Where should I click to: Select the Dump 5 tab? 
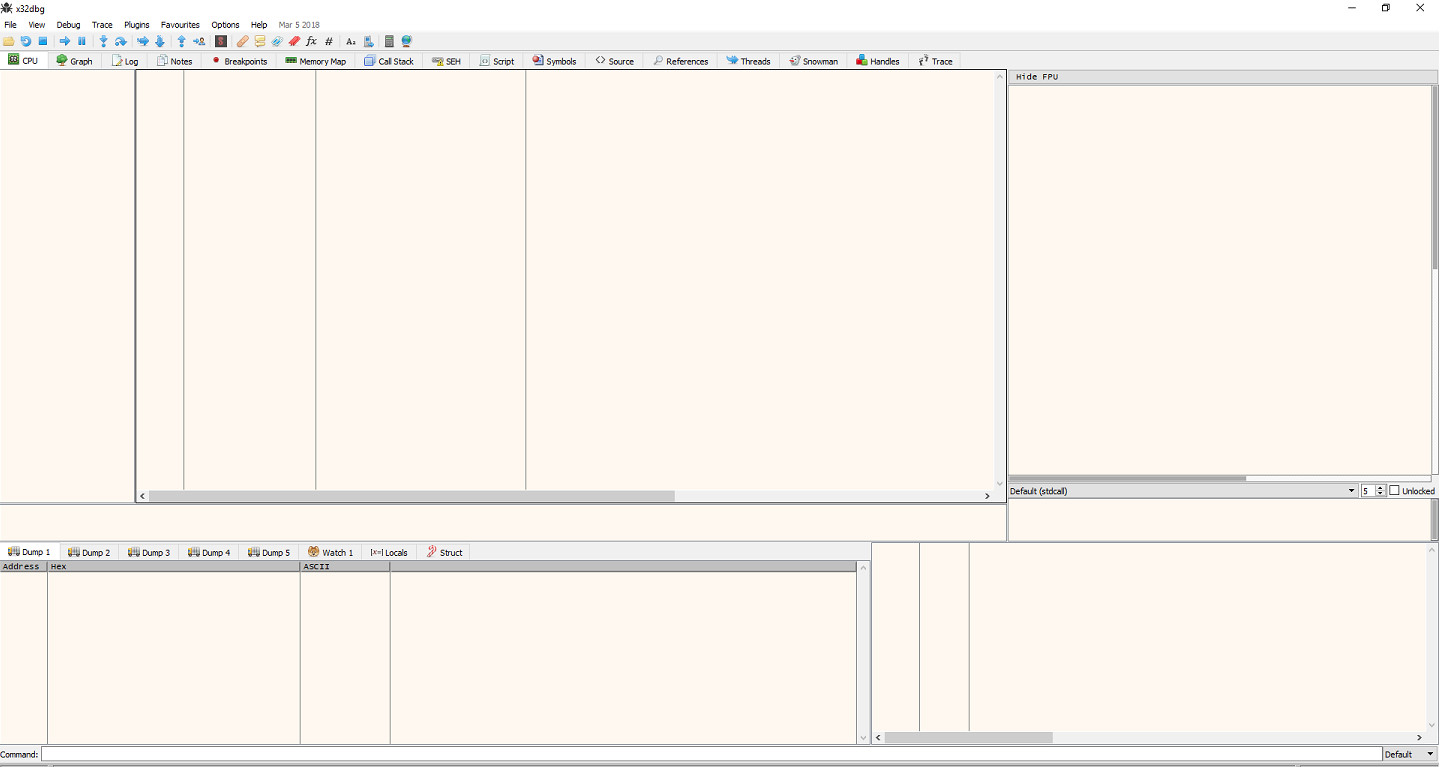click(269, 552)
